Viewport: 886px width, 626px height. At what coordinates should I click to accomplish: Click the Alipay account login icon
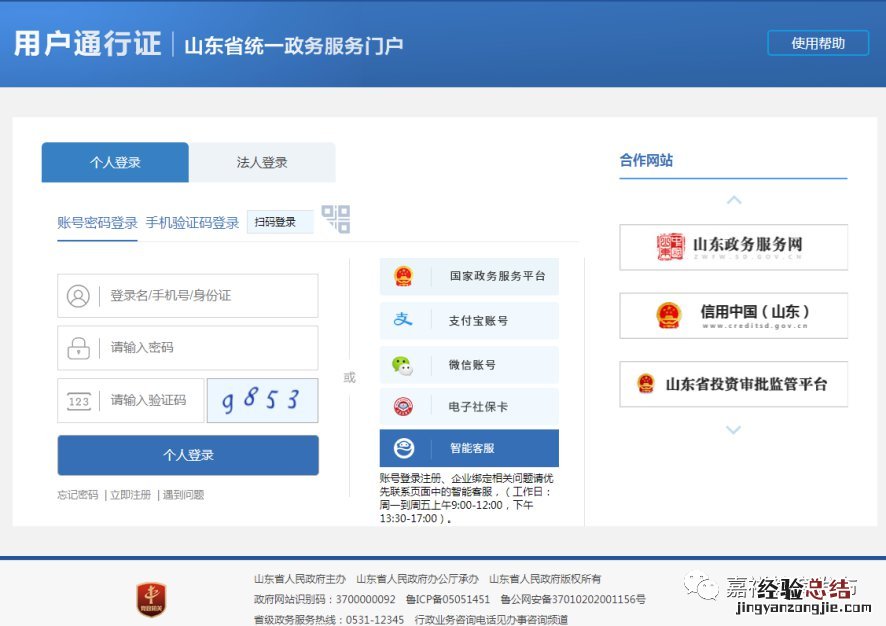coord(403,319)
